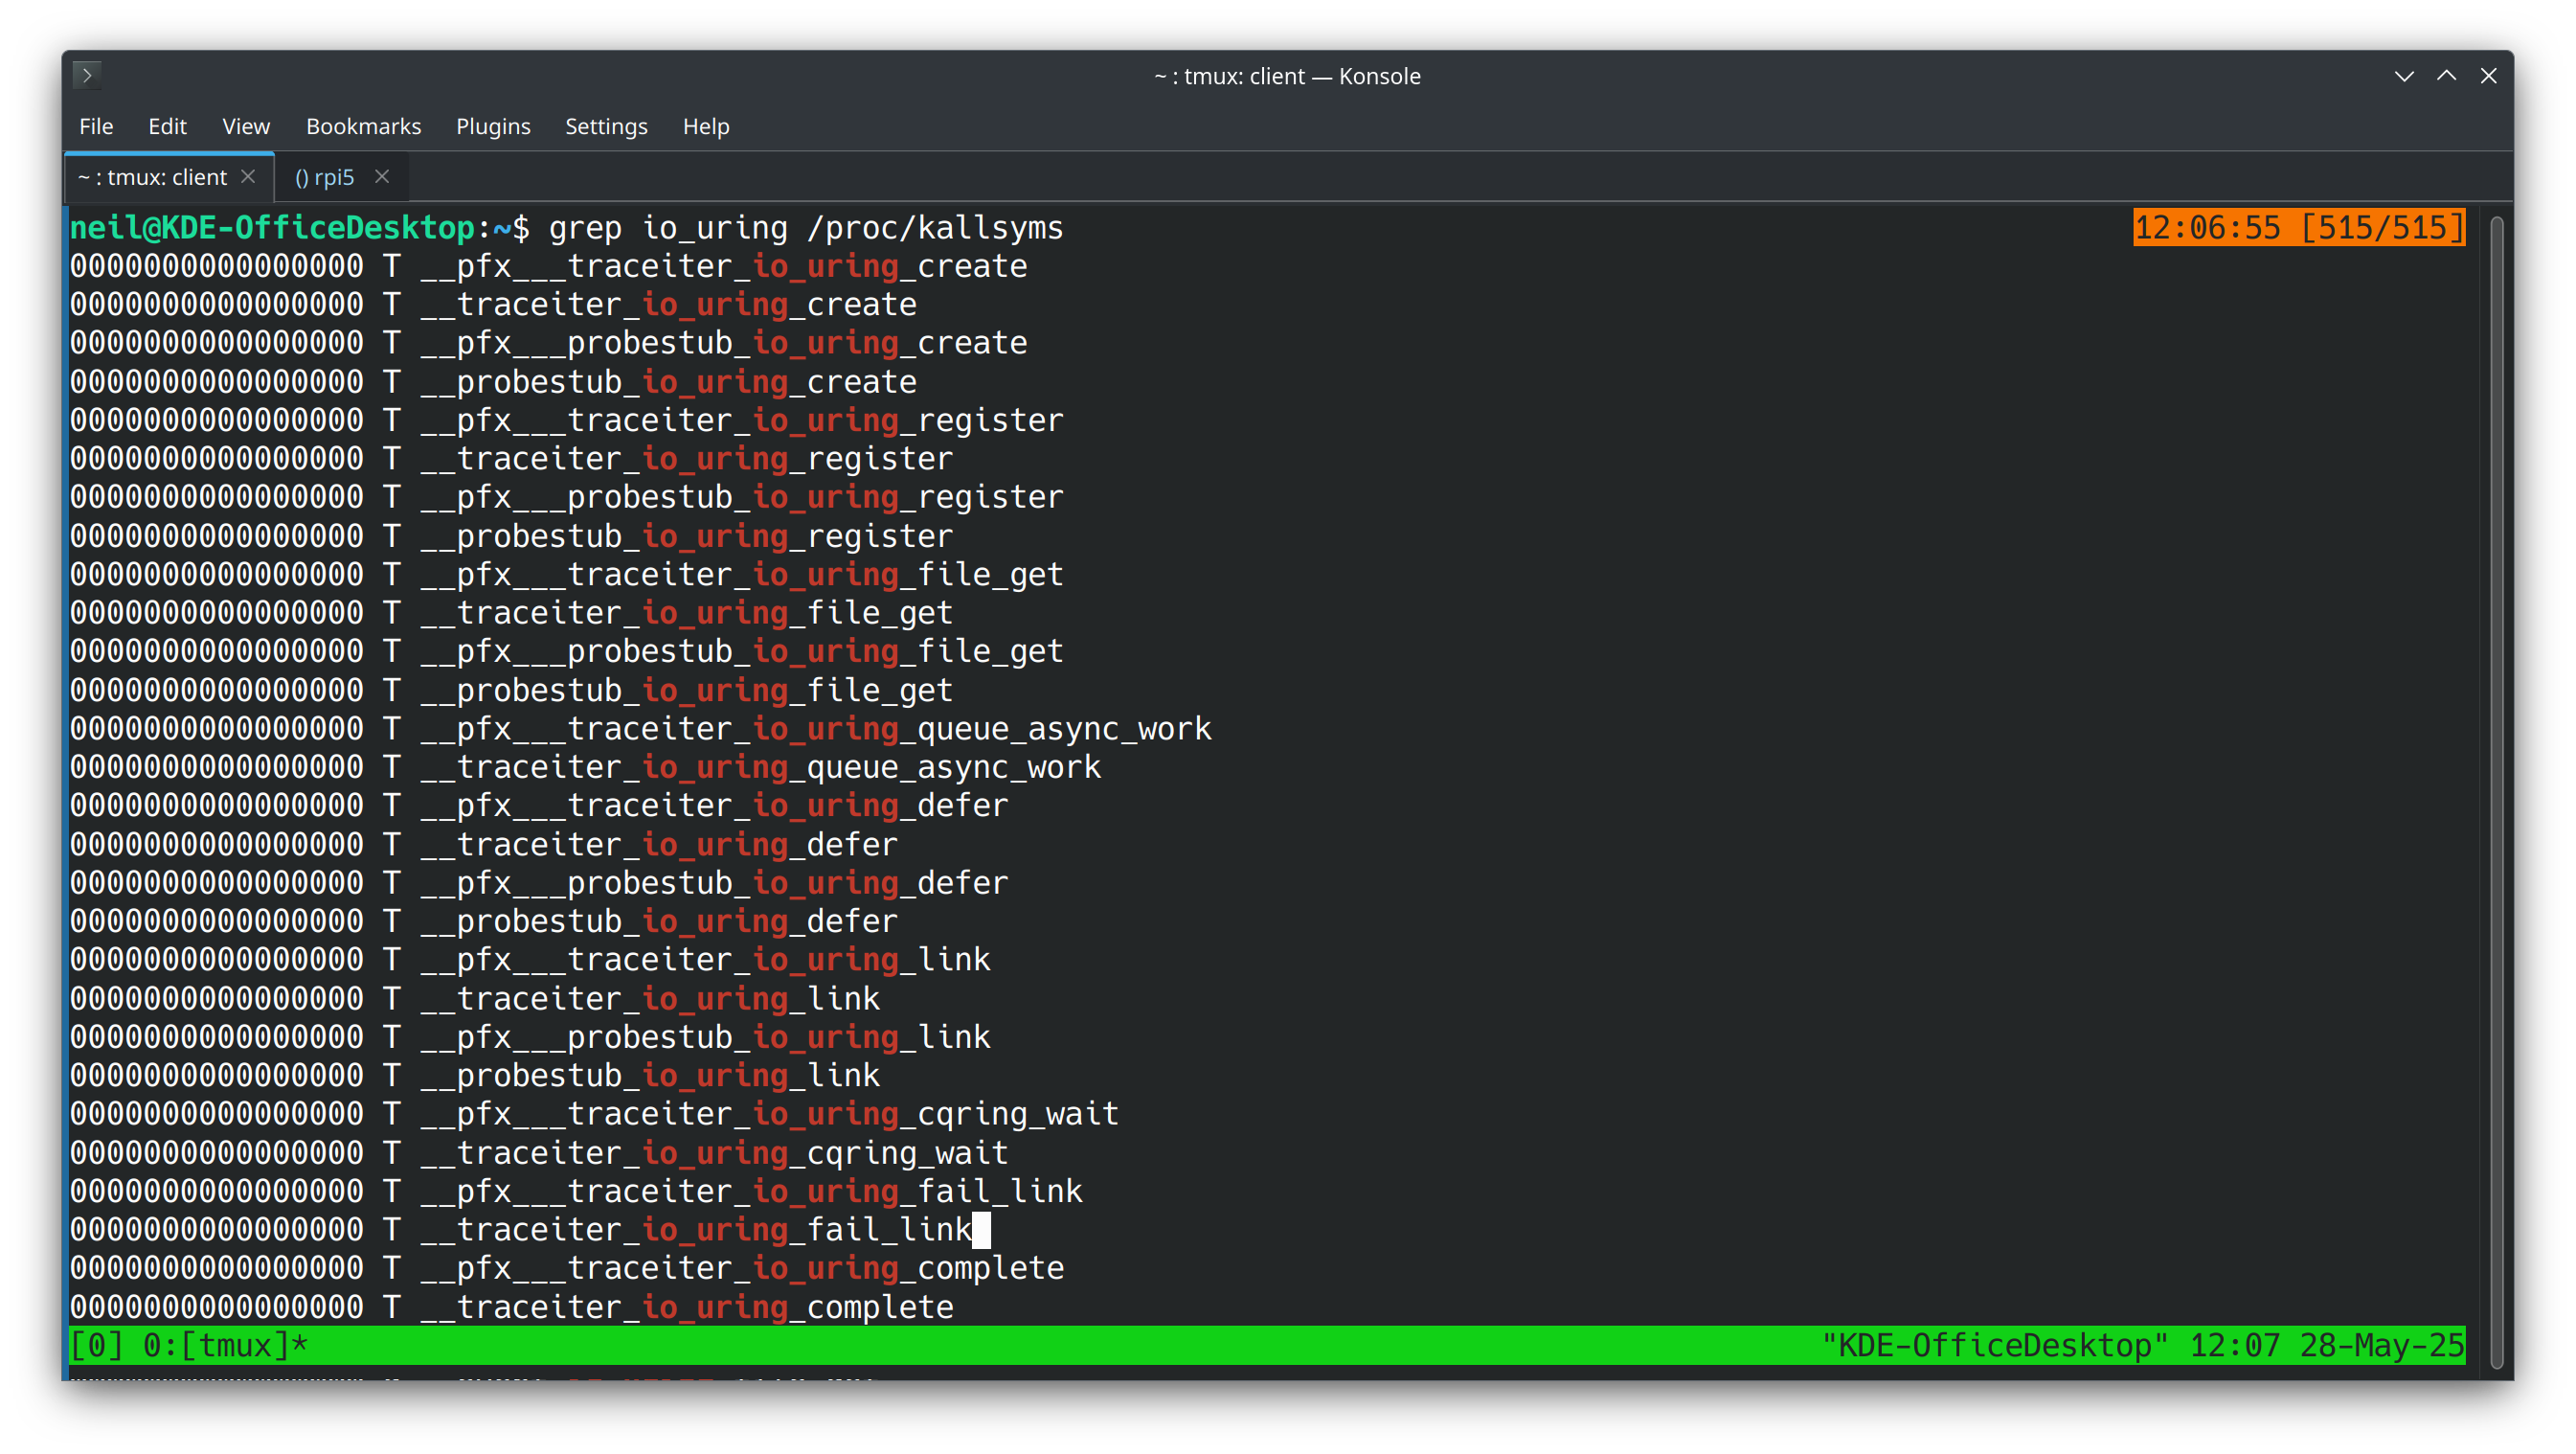Click the maximize chevron in the title bar
The height and width of the screenshot is (1454, 2576).
2447,75
